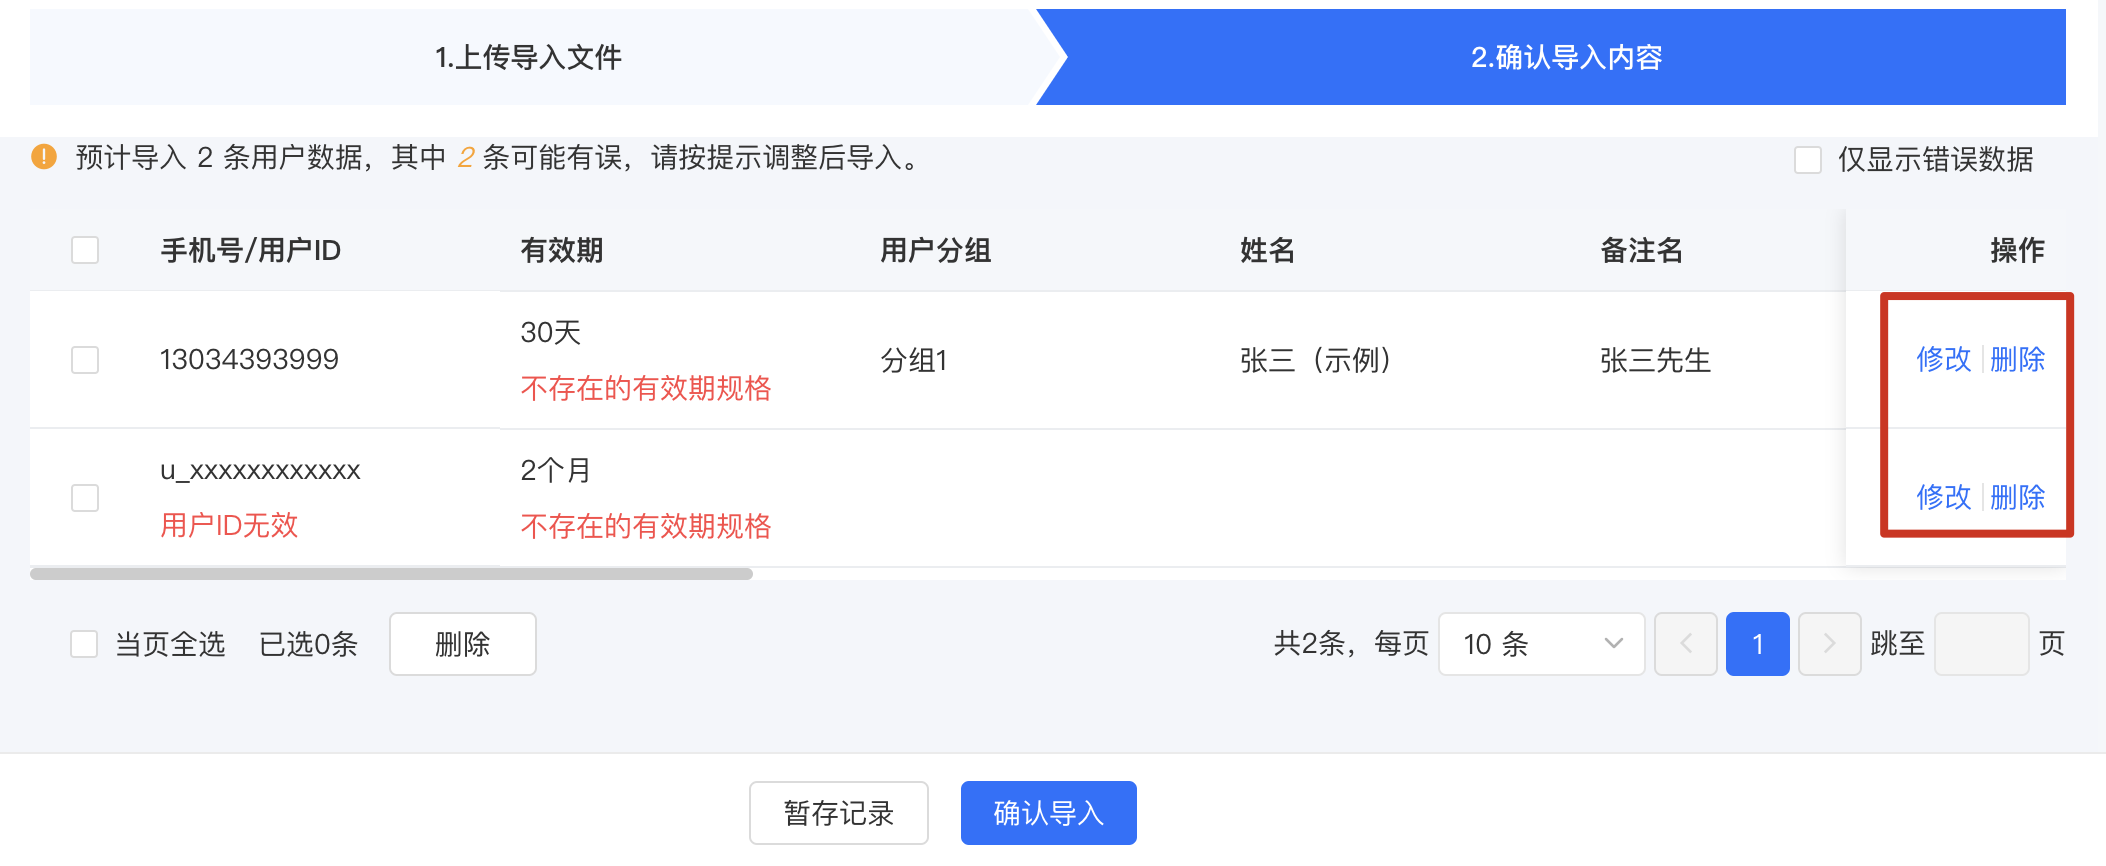Go to next page arrow
This screenshot has height=866, width=2106.
[x=1829, y=644]
